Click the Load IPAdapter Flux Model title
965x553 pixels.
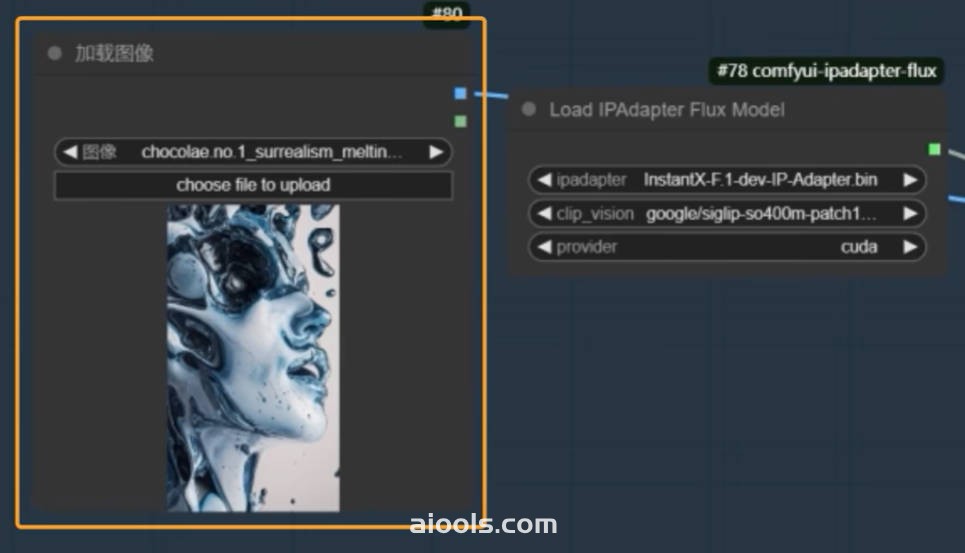(667, 110)
